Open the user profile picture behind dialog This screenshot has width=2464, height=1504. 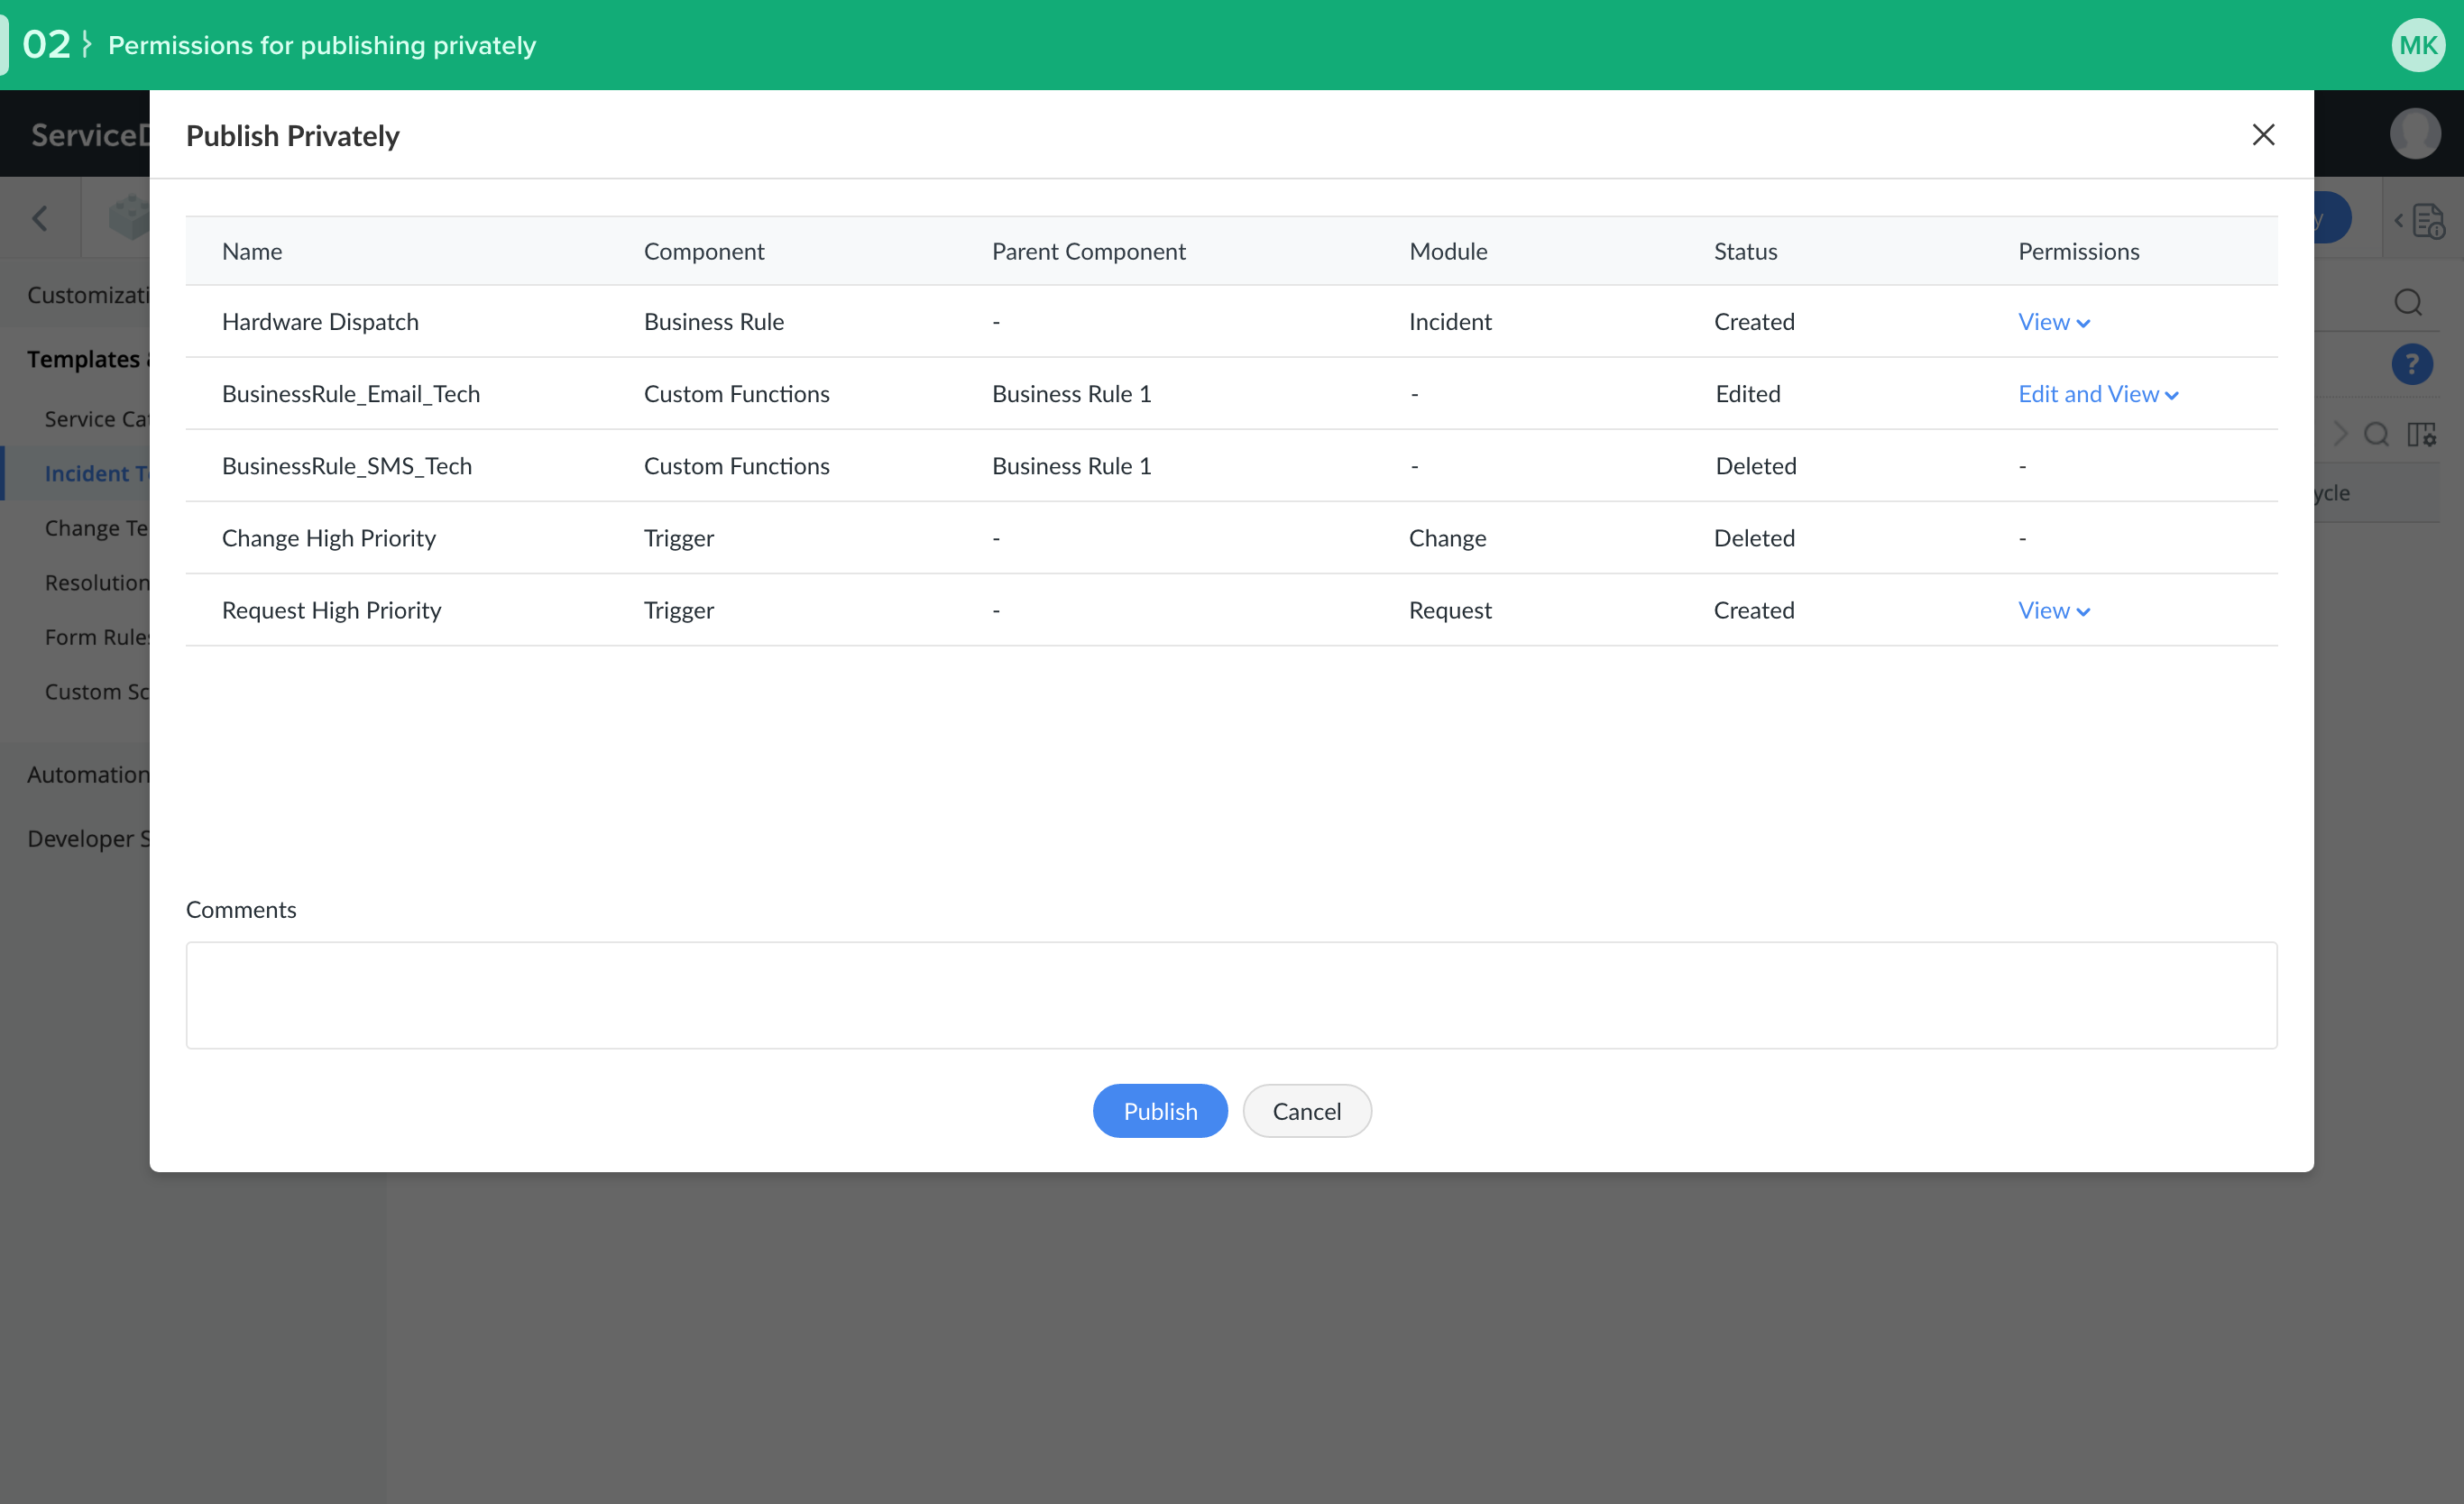[x=2415, y=133]
